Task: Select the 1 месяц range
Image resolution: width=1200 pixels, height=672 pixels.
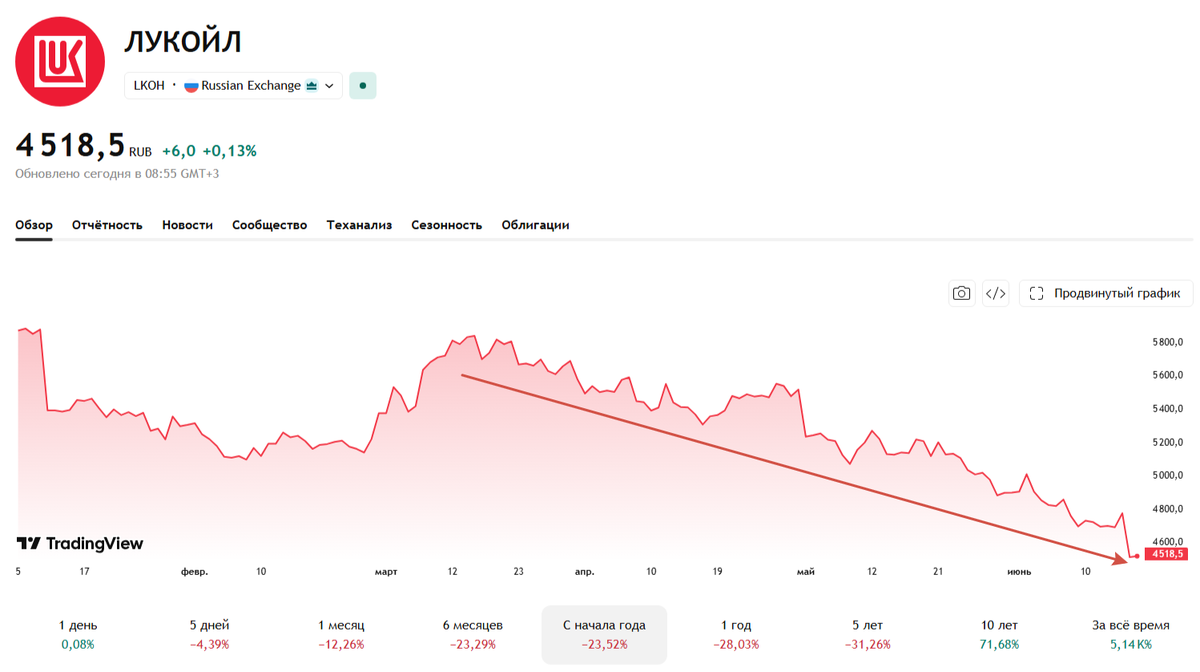Action: click(341, 634)
